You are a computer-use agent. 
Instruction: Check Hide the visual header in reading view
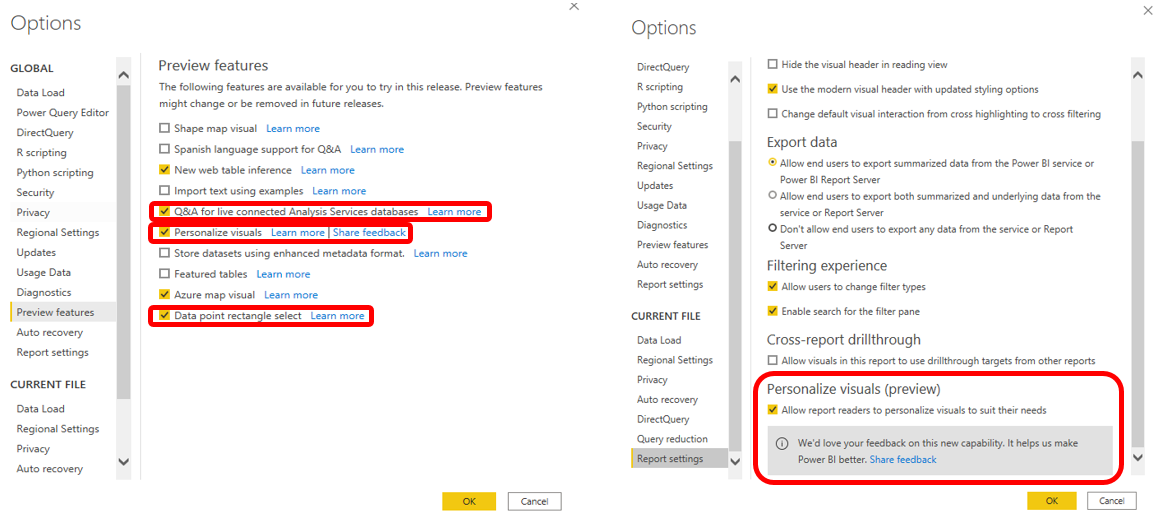pos(773,64)
